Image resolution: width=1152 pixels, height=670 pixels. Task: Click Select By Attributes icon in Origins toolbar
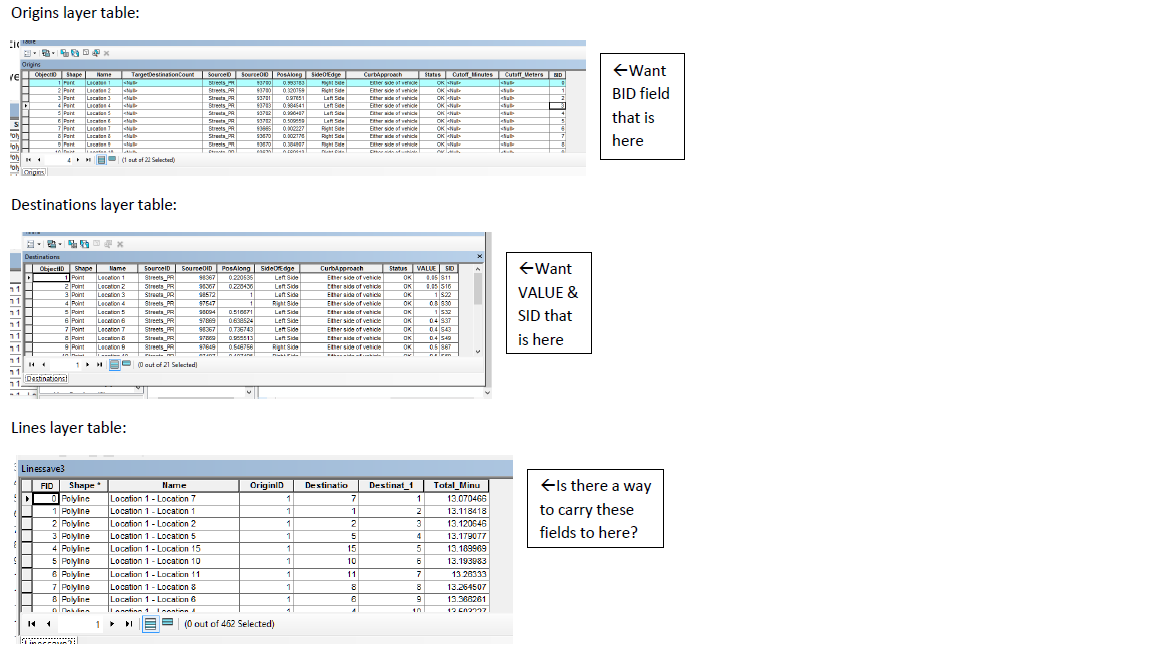(65, 53)
